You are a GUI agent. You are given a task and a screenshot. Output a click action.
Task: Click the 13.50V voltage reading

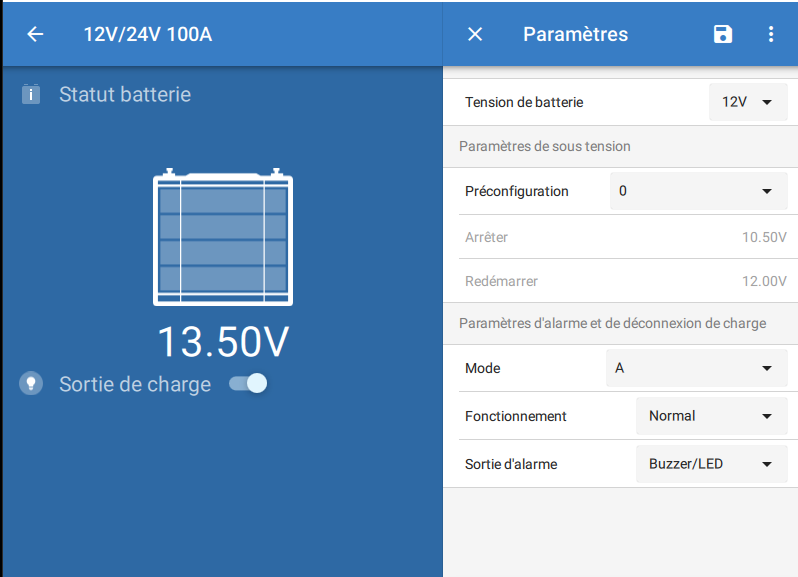point(223,342)
